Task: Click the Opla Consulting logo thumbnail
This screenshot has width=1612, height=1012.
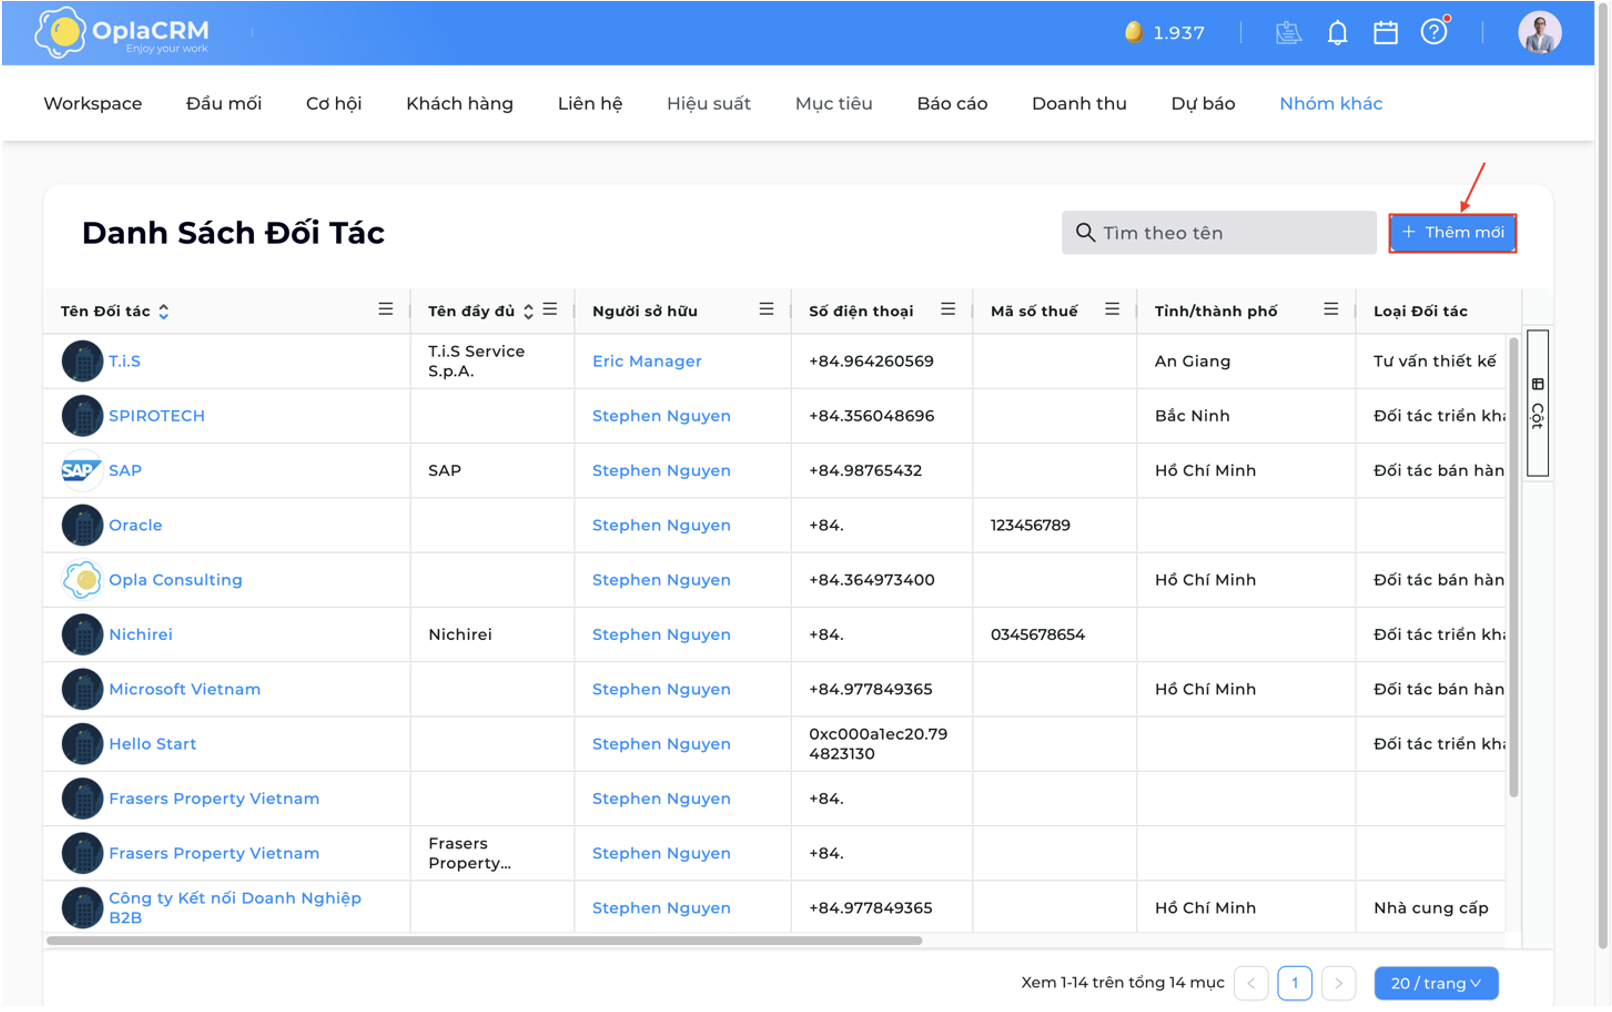Action: coord(82,579)
